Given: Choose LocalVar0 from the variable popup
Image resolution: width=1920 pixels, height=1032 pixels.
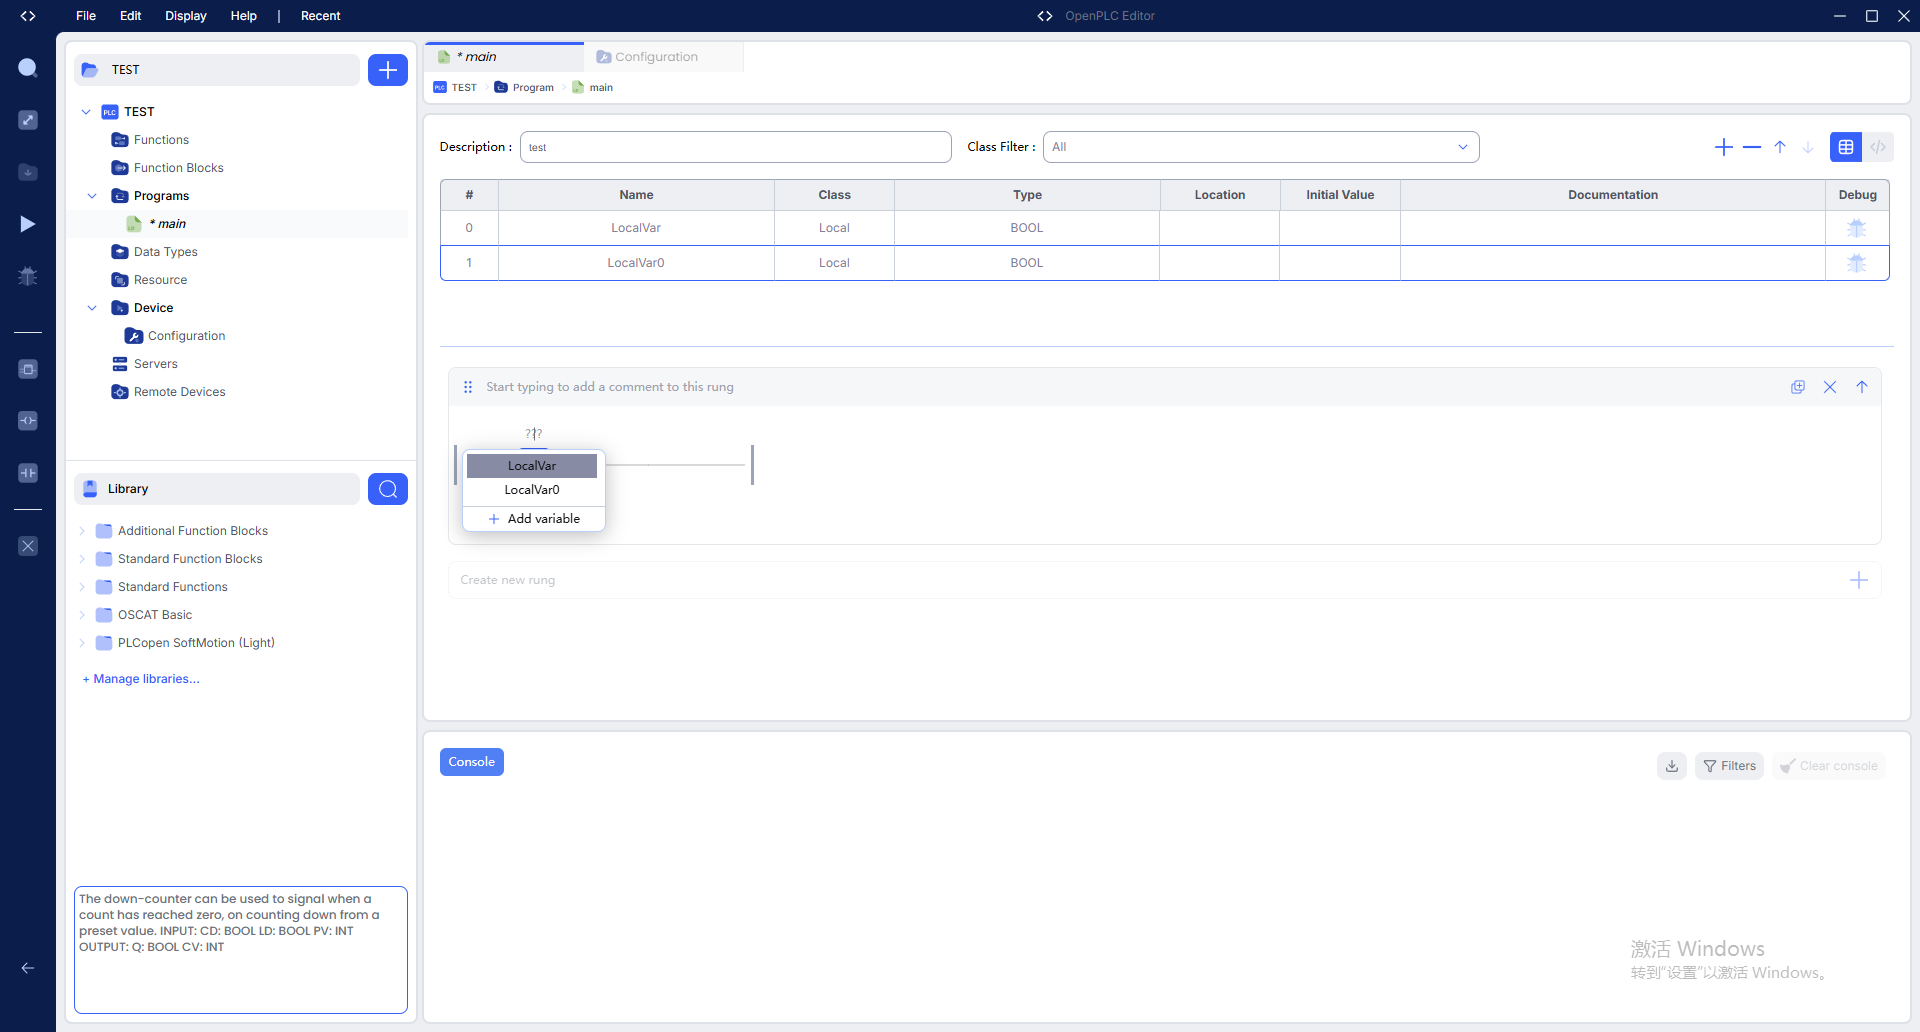Looking at the screenshot, I should 532,490.
